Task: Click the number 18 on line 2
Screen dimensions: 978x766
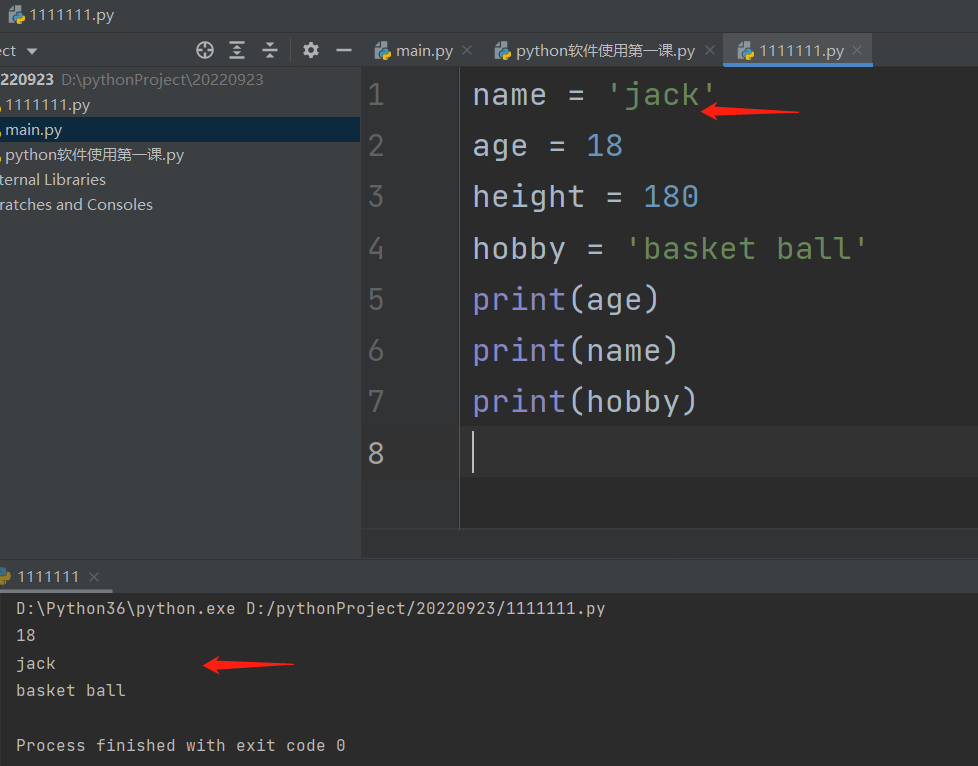Action: tap(604, 146)
